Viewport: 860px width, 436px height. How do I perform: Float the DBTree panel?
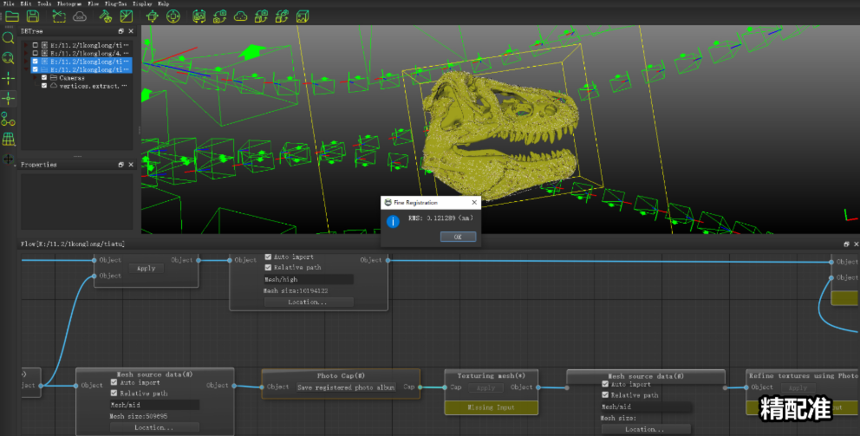(121, 31)
